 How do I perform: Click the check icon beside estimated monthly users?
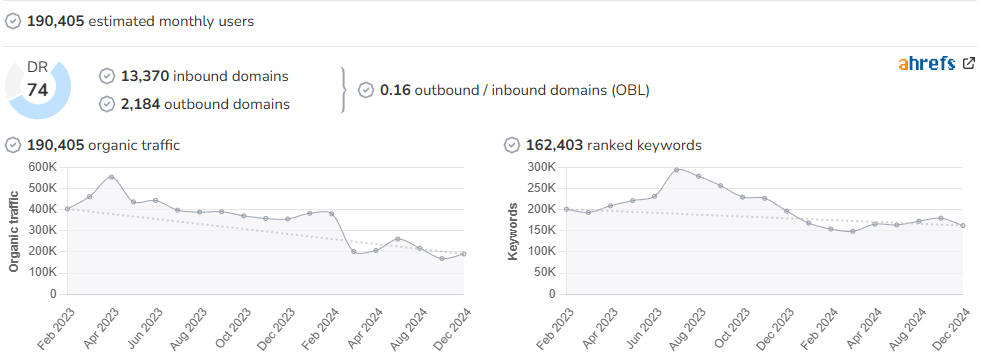click(13, 21)
